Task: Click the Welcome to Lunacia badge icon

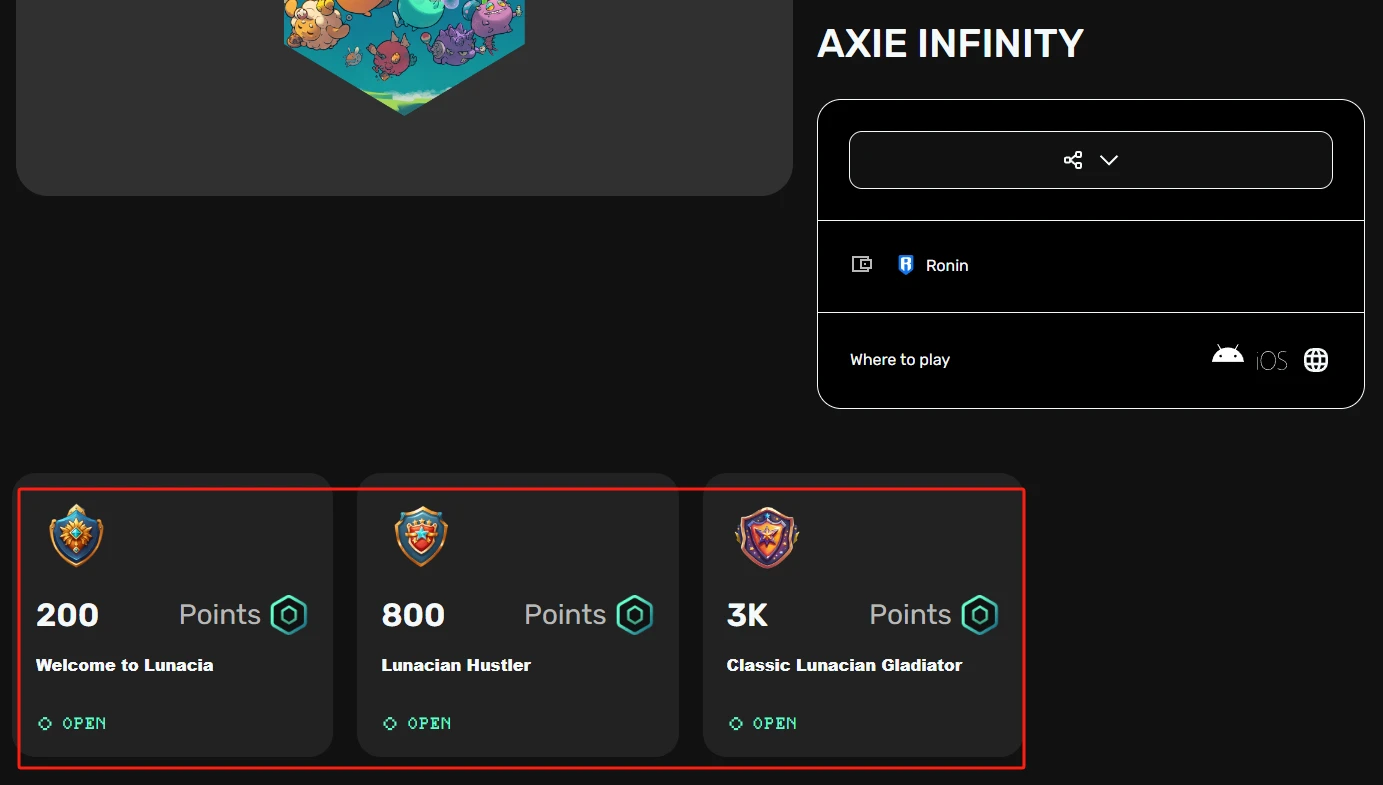Action: (76, 536)
